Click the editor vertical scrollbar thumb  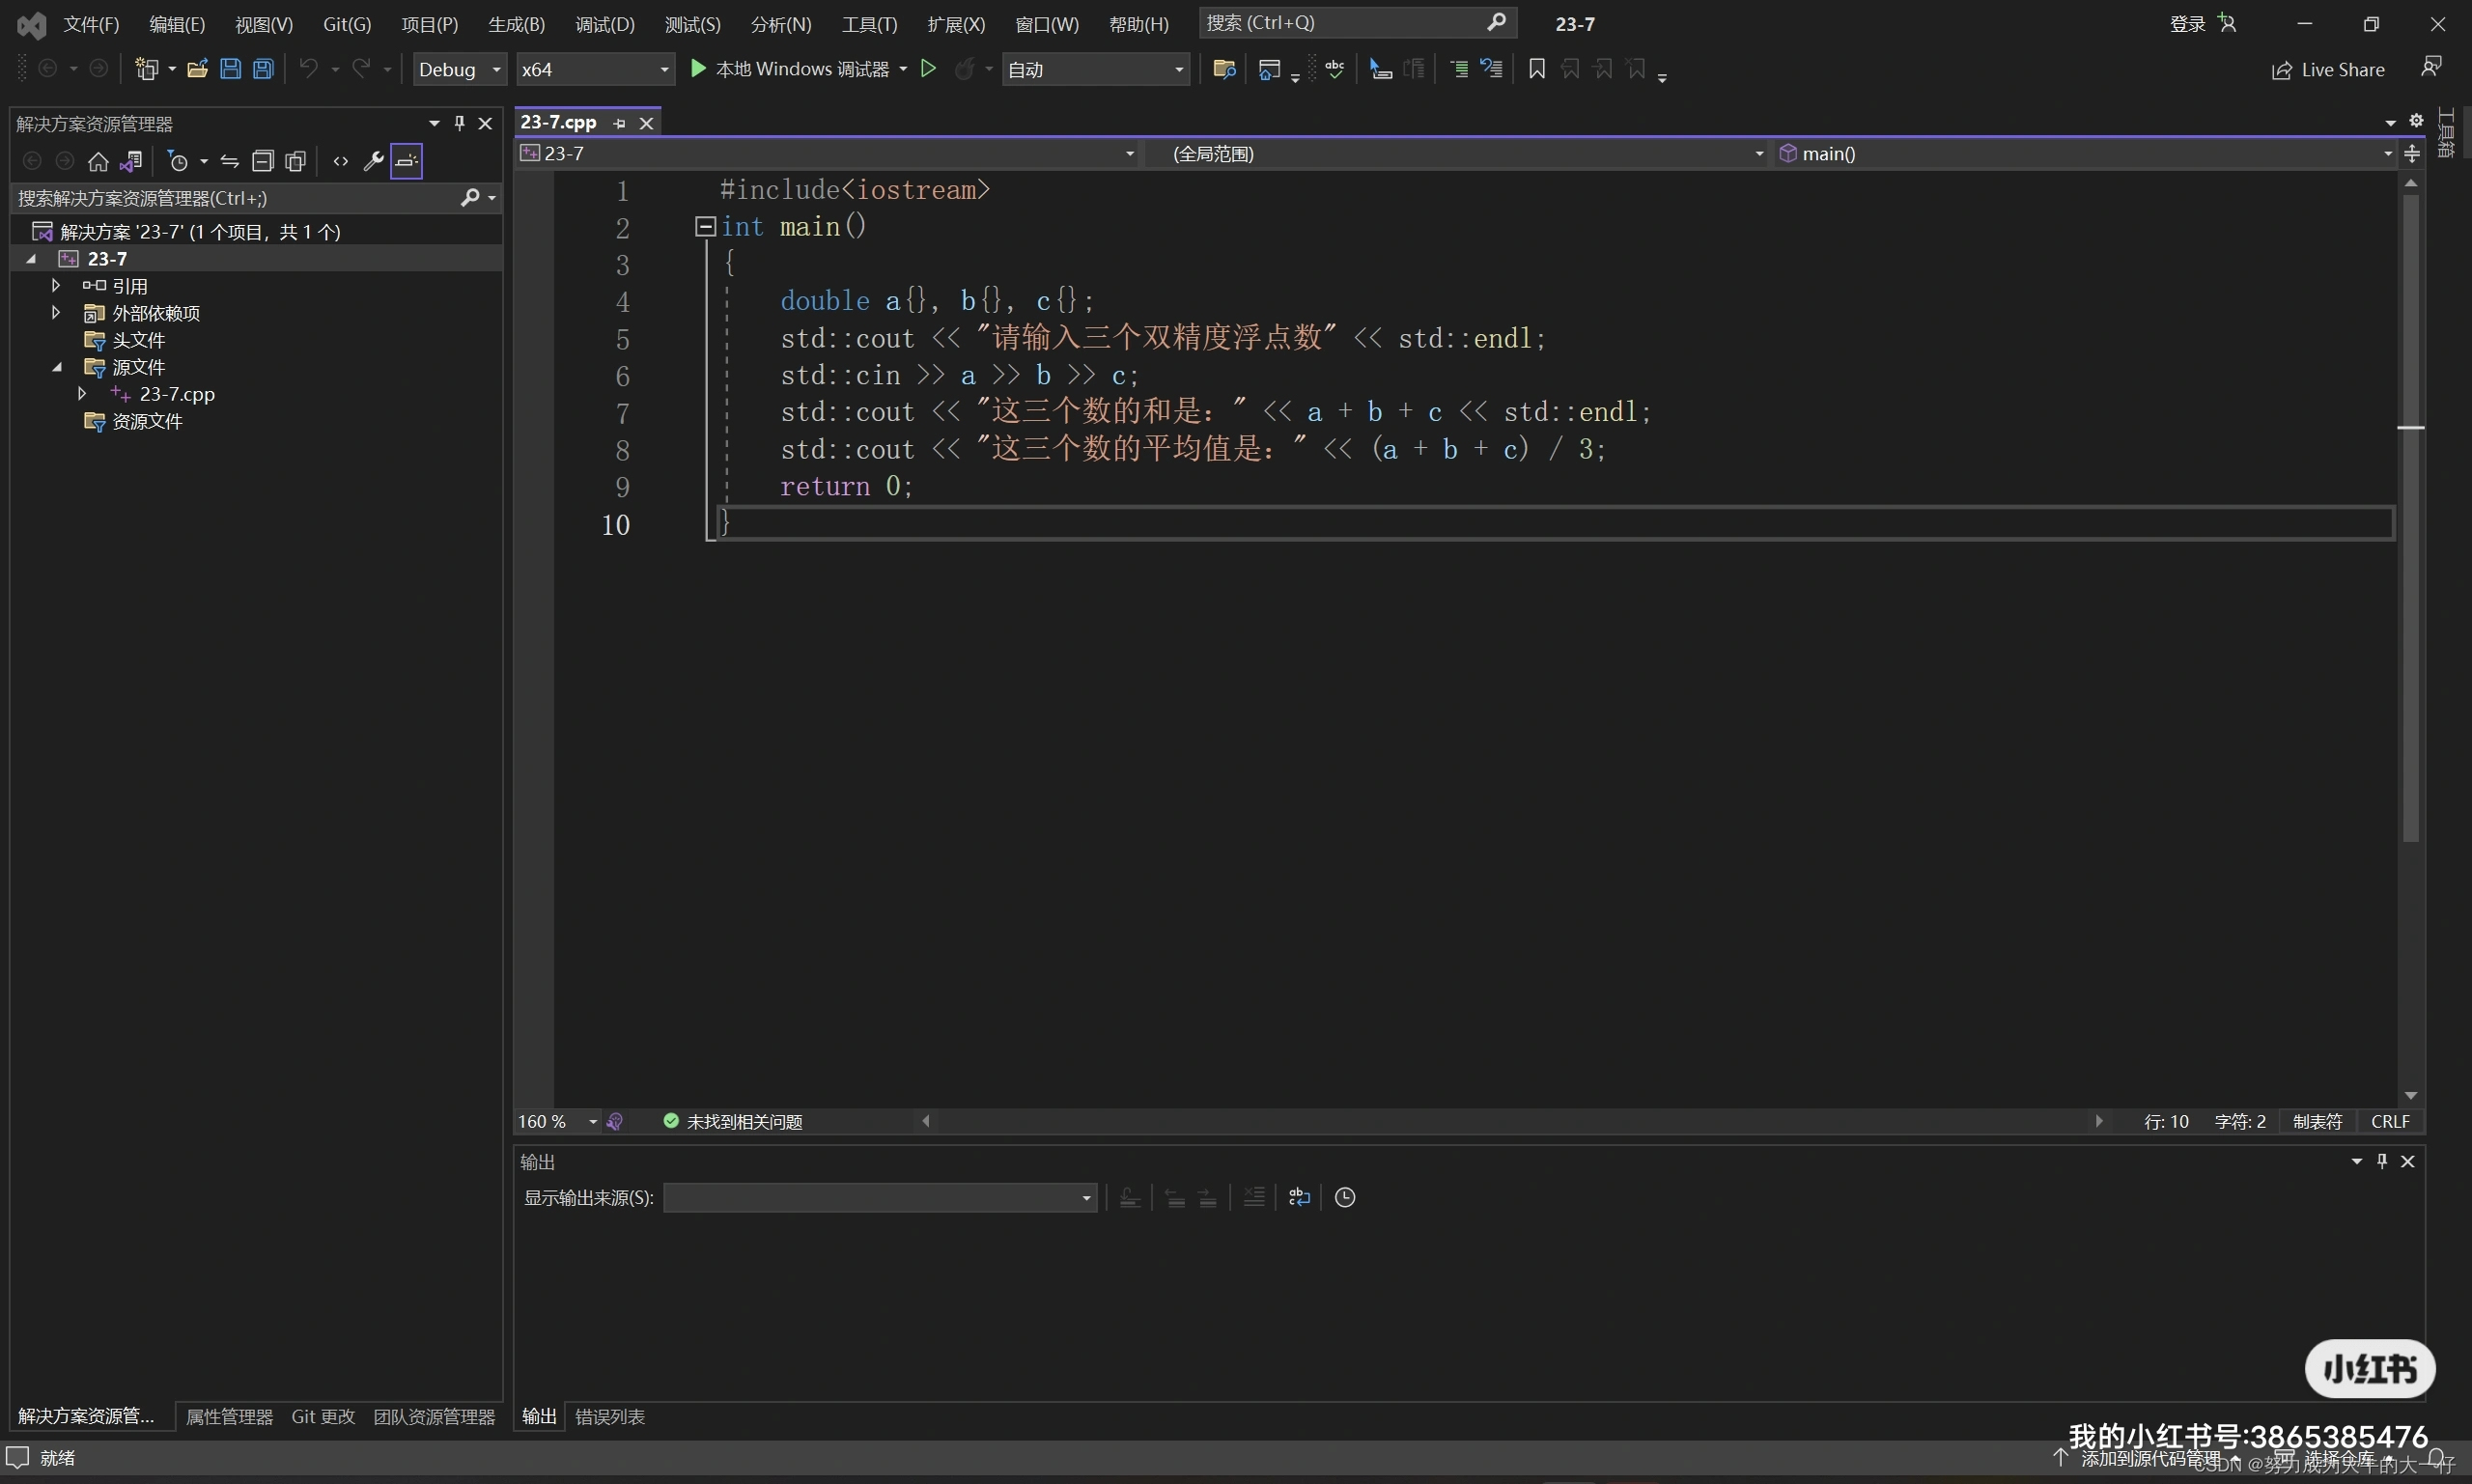[x=2411, y=517]
